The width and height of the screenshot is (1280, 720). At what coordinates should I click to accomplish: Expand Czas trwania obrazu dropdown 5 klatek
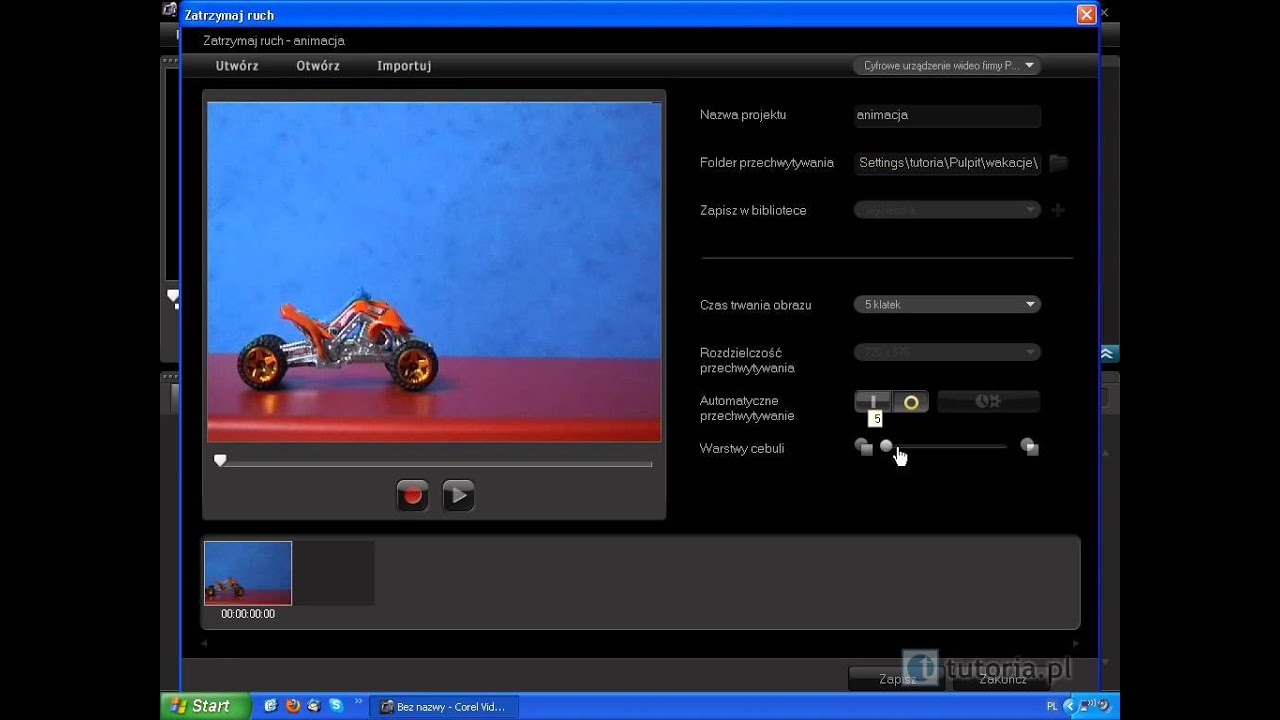pyautogui.click(x=947, y=304)
